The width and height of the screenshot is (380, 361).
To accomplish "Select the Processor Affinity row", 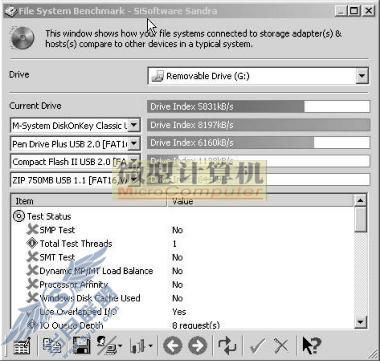I will [x=183, y=284].
